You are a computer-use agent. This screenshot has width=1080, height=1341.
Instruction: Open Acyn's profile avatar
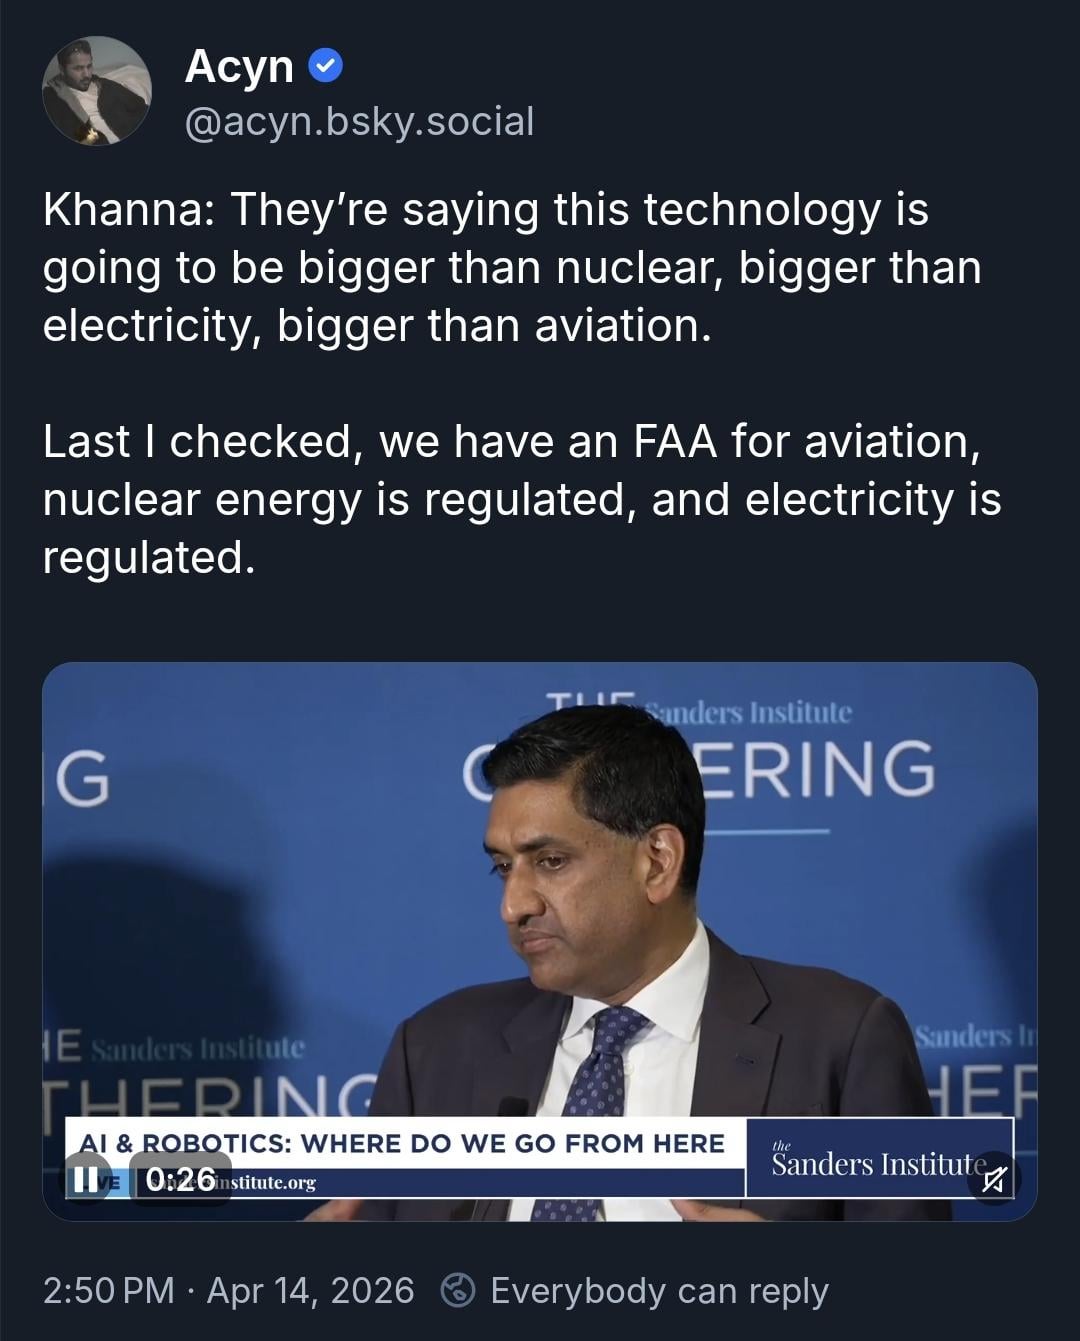coord(97,91)
